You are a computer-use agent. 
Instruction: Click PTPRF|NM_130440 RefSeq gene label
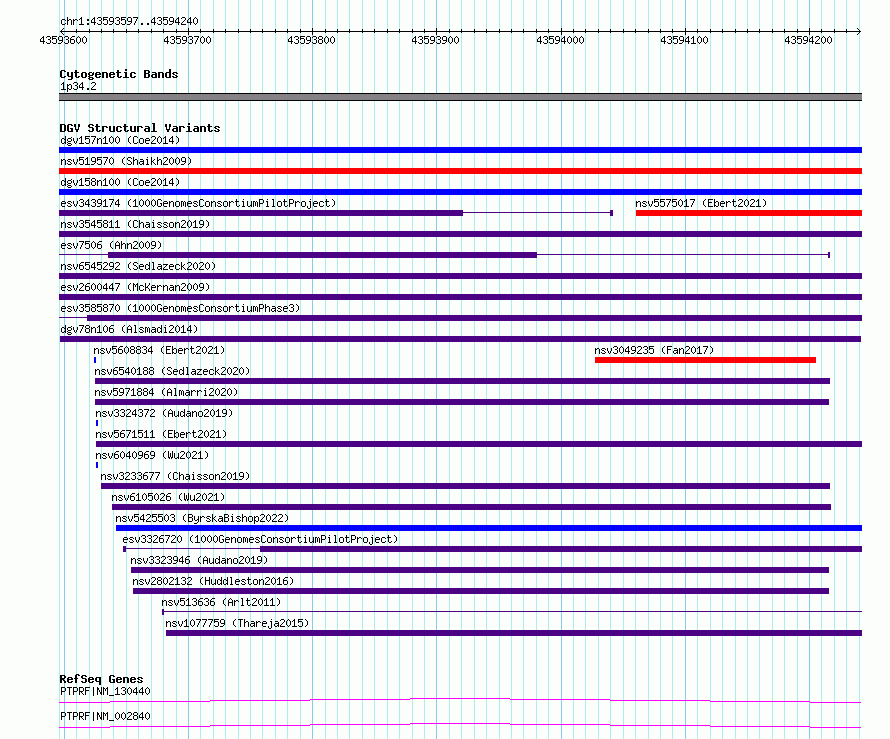tap(105, 691)
